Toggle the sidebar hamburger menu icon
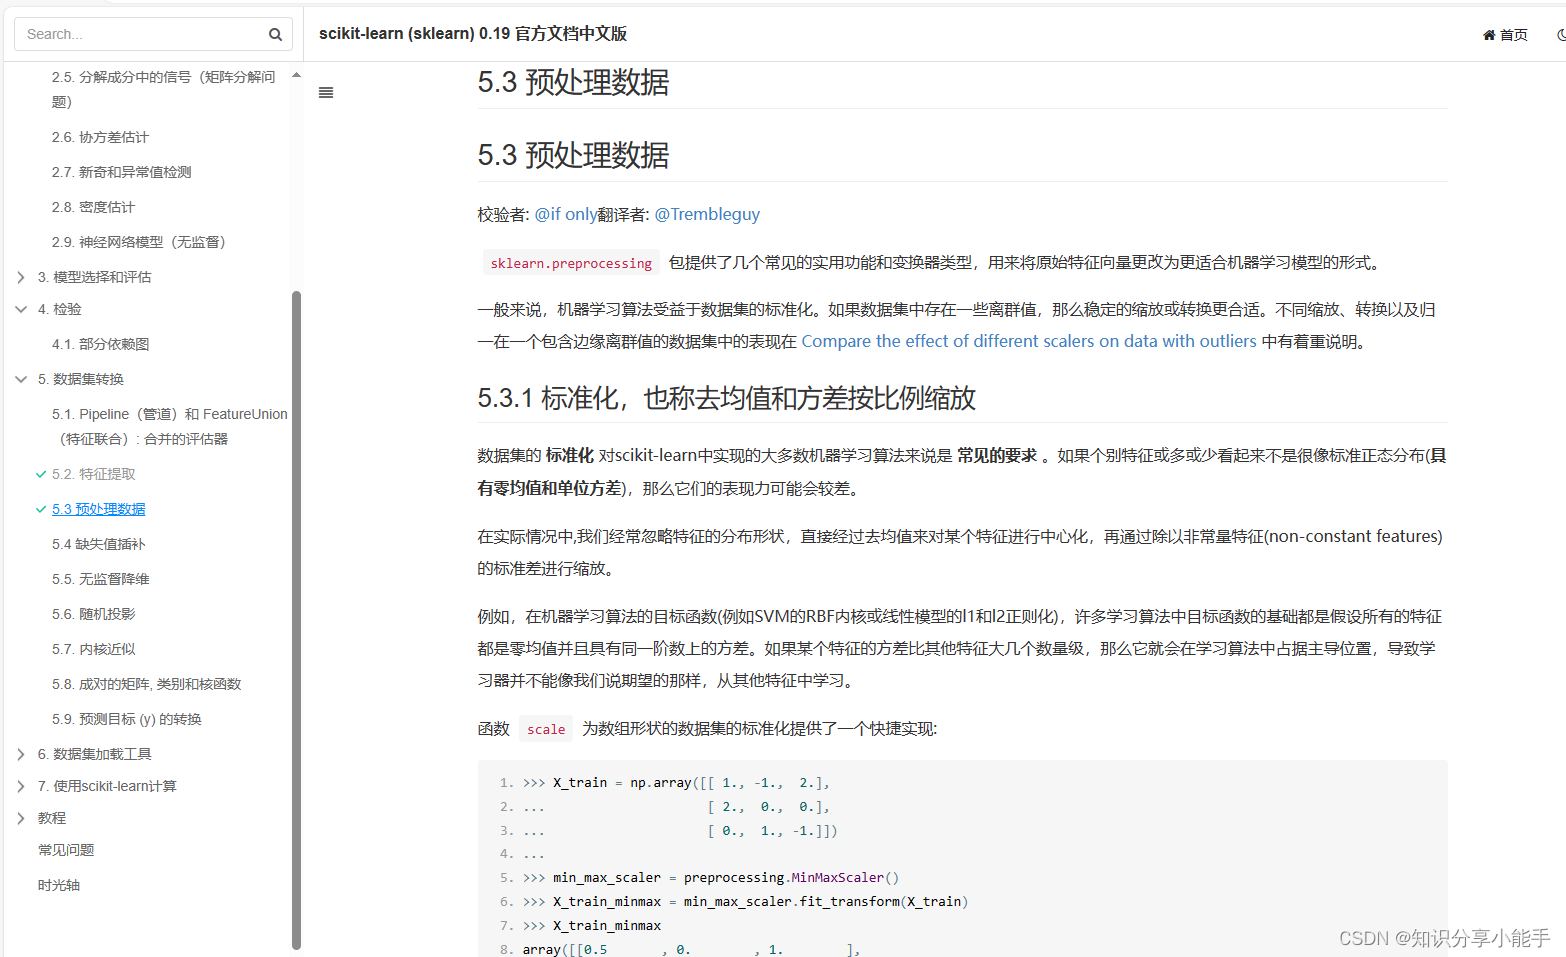Viewport: 1566px width, 957px height. tap(326, 92)
